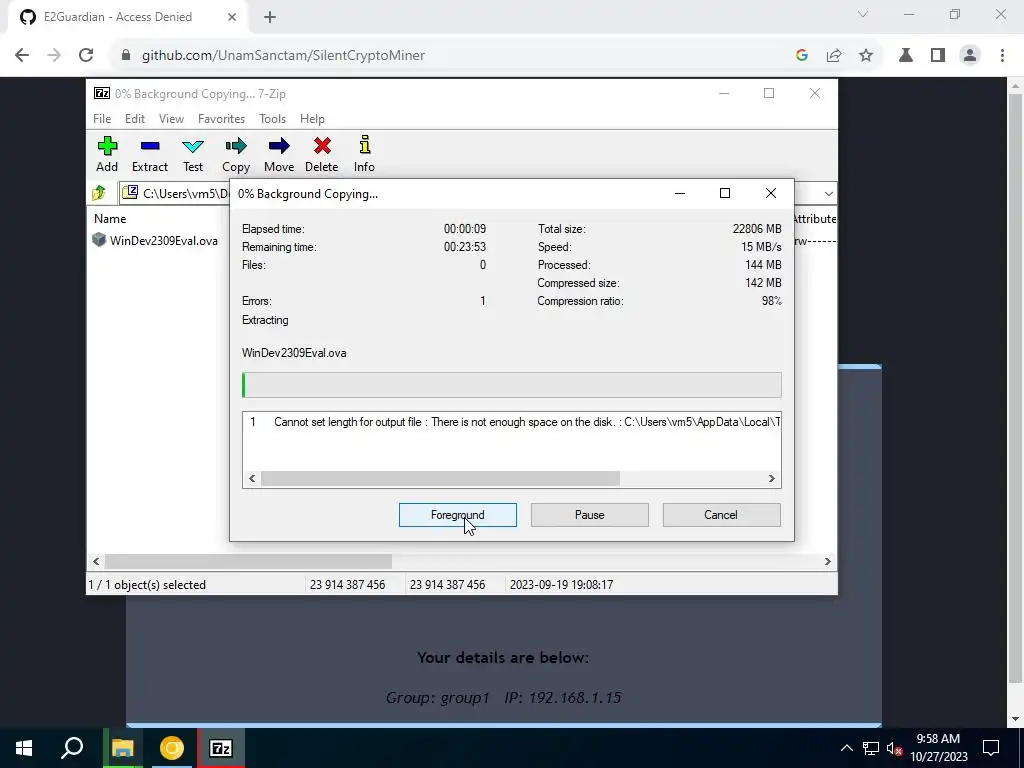Open the Chrome three-dot menu
This screenshot has height=768, width=1024.
point(1002,56)
